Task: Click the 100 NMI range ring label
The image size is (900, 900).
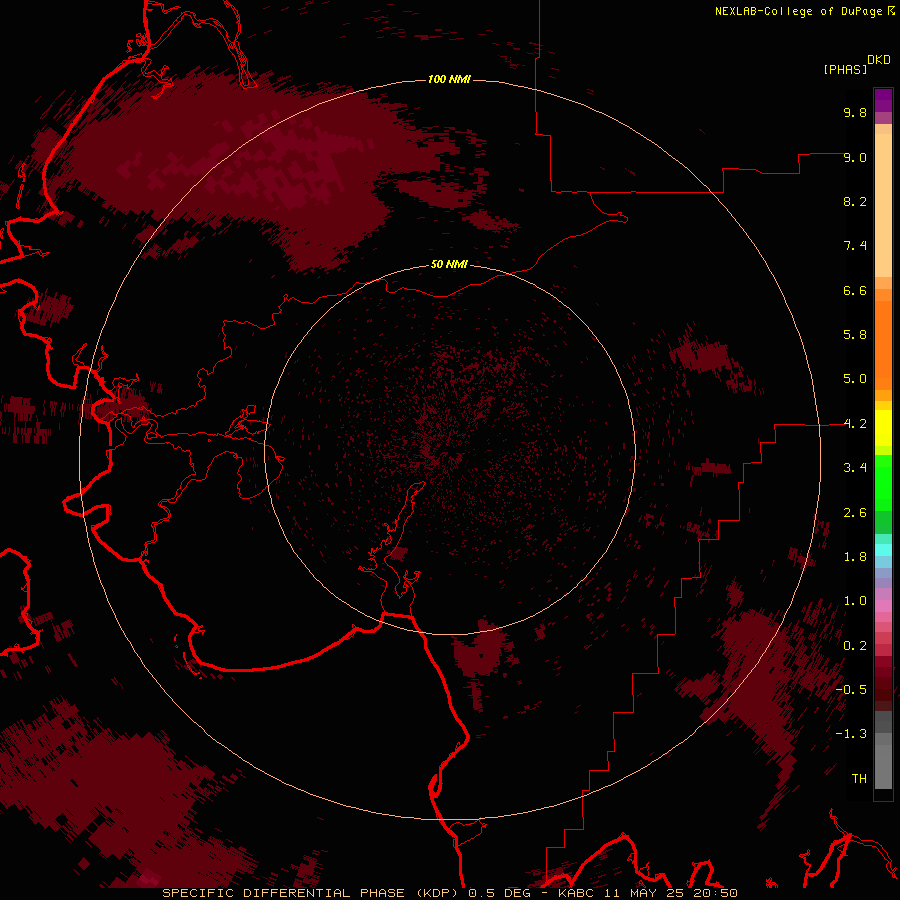Action: [449, 79]
